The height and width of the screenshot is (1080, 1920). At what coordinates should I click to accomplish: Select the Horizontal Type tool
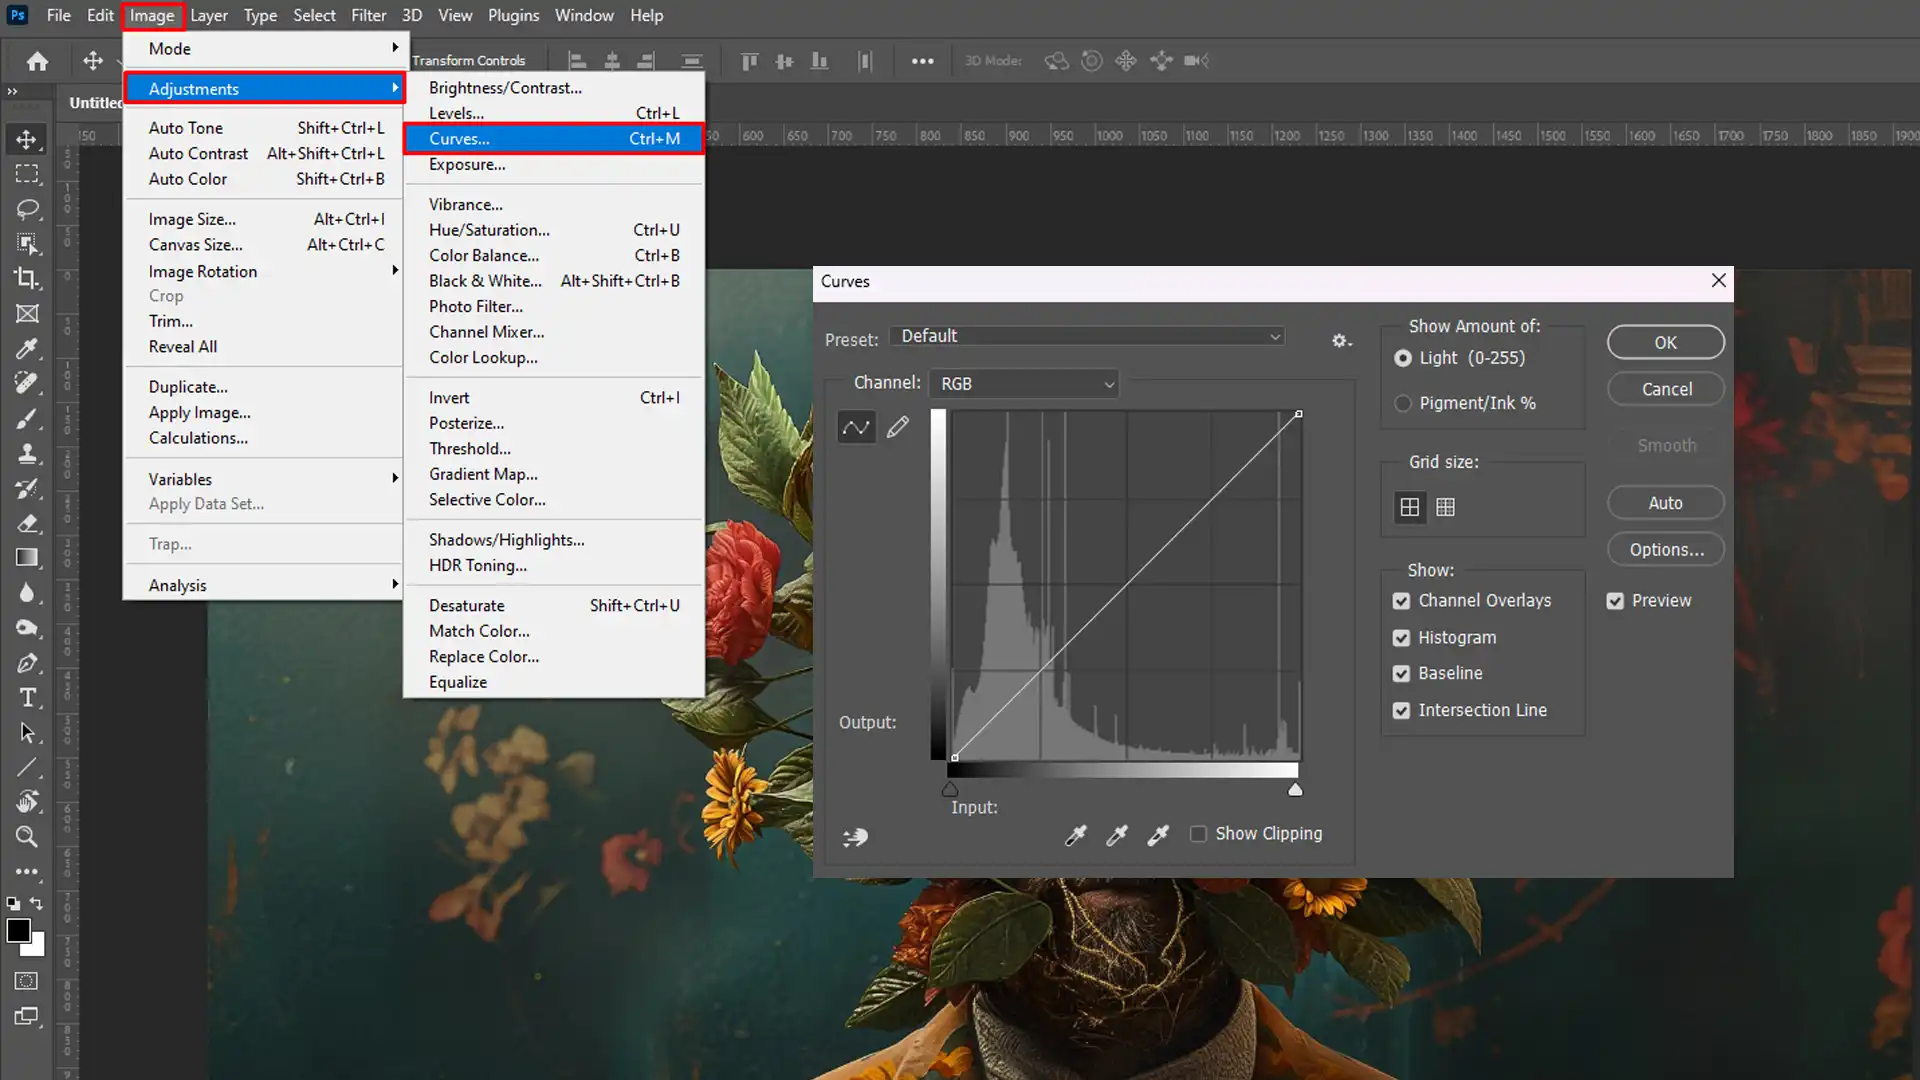27,698
